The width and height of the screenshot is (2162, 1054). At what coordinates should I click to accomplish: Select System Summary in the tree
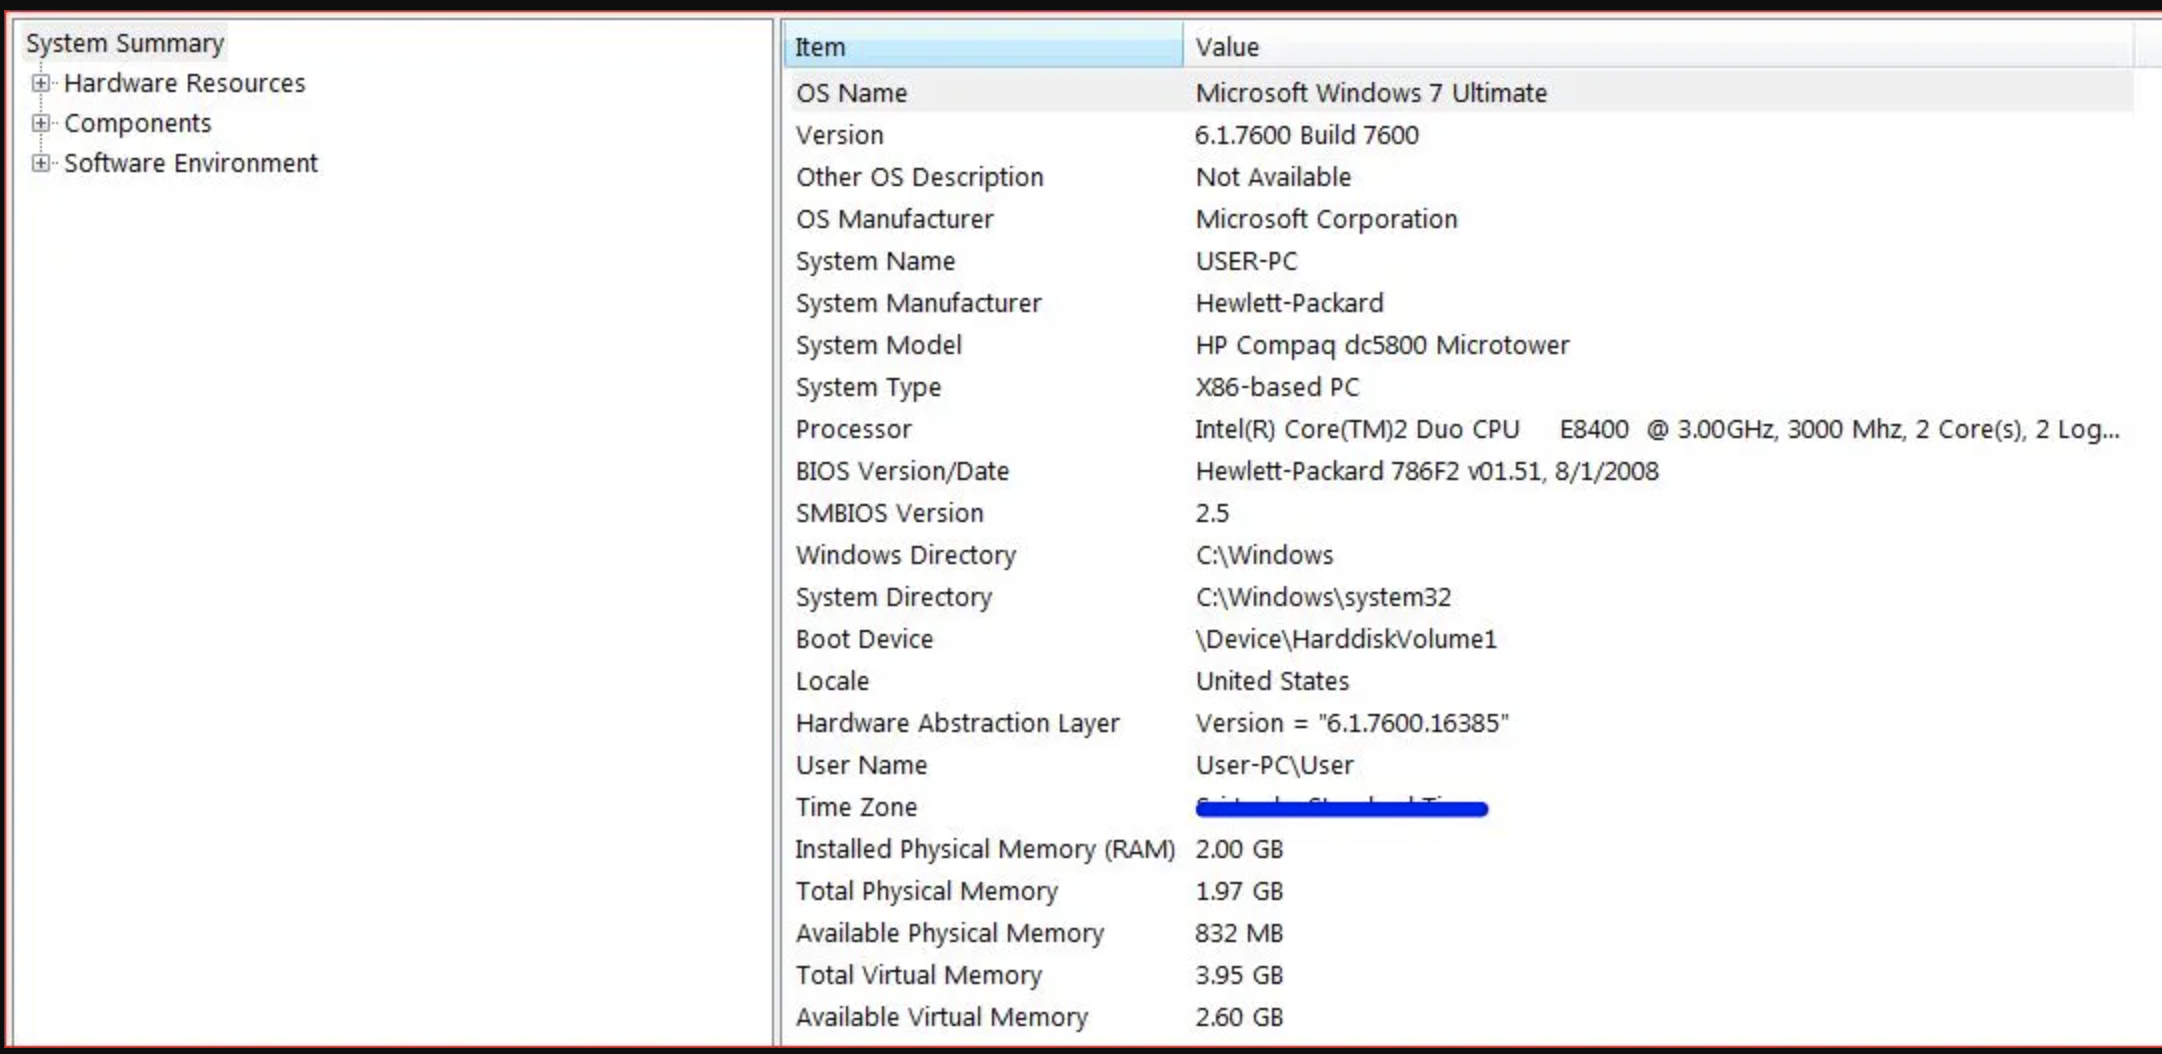coord(125,43)
